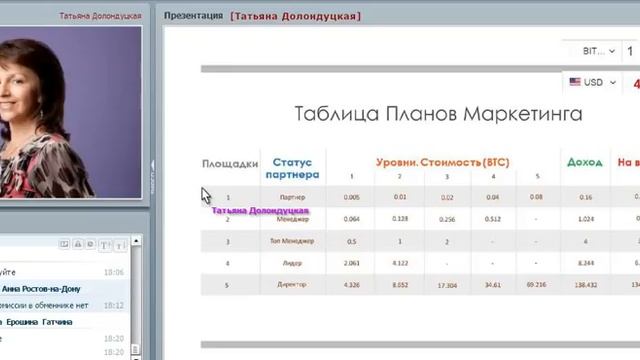This screenshot has height=360, width=640.
Task: Click the 0.512 cost cell
Action: point(493,219)
